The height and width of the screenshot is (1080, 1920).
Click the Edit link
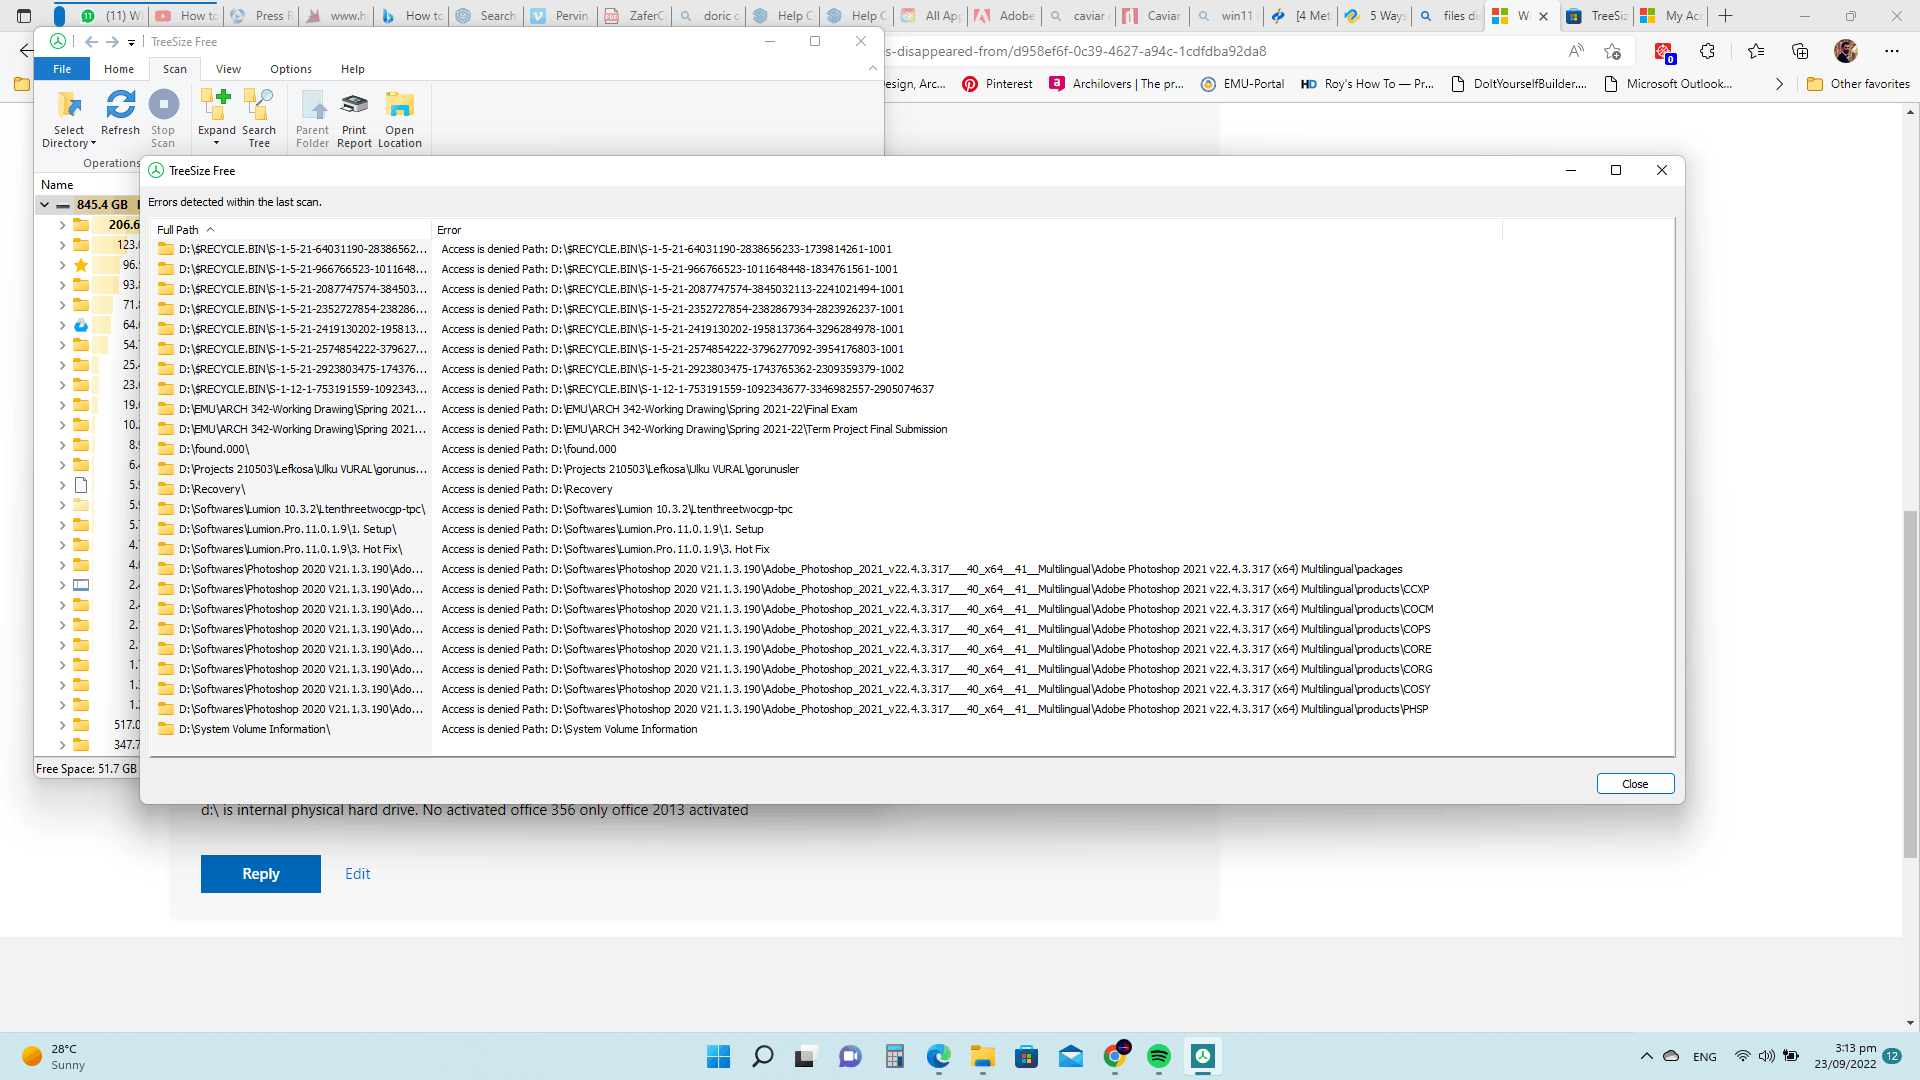[358, 874]
